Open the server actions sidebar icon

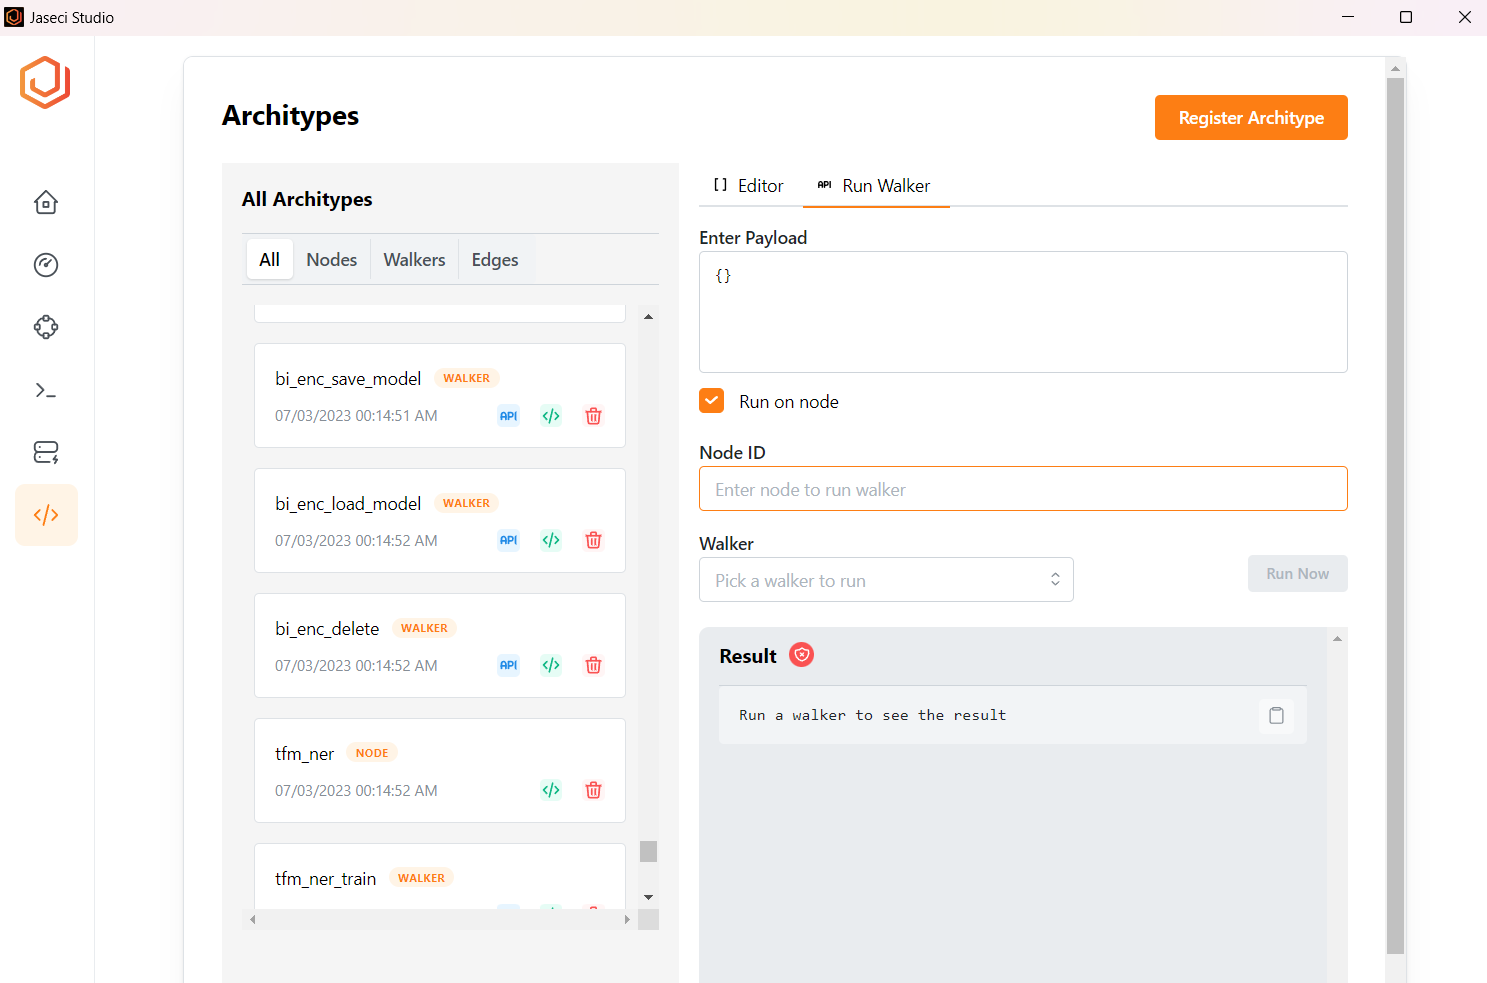(46, 452)
